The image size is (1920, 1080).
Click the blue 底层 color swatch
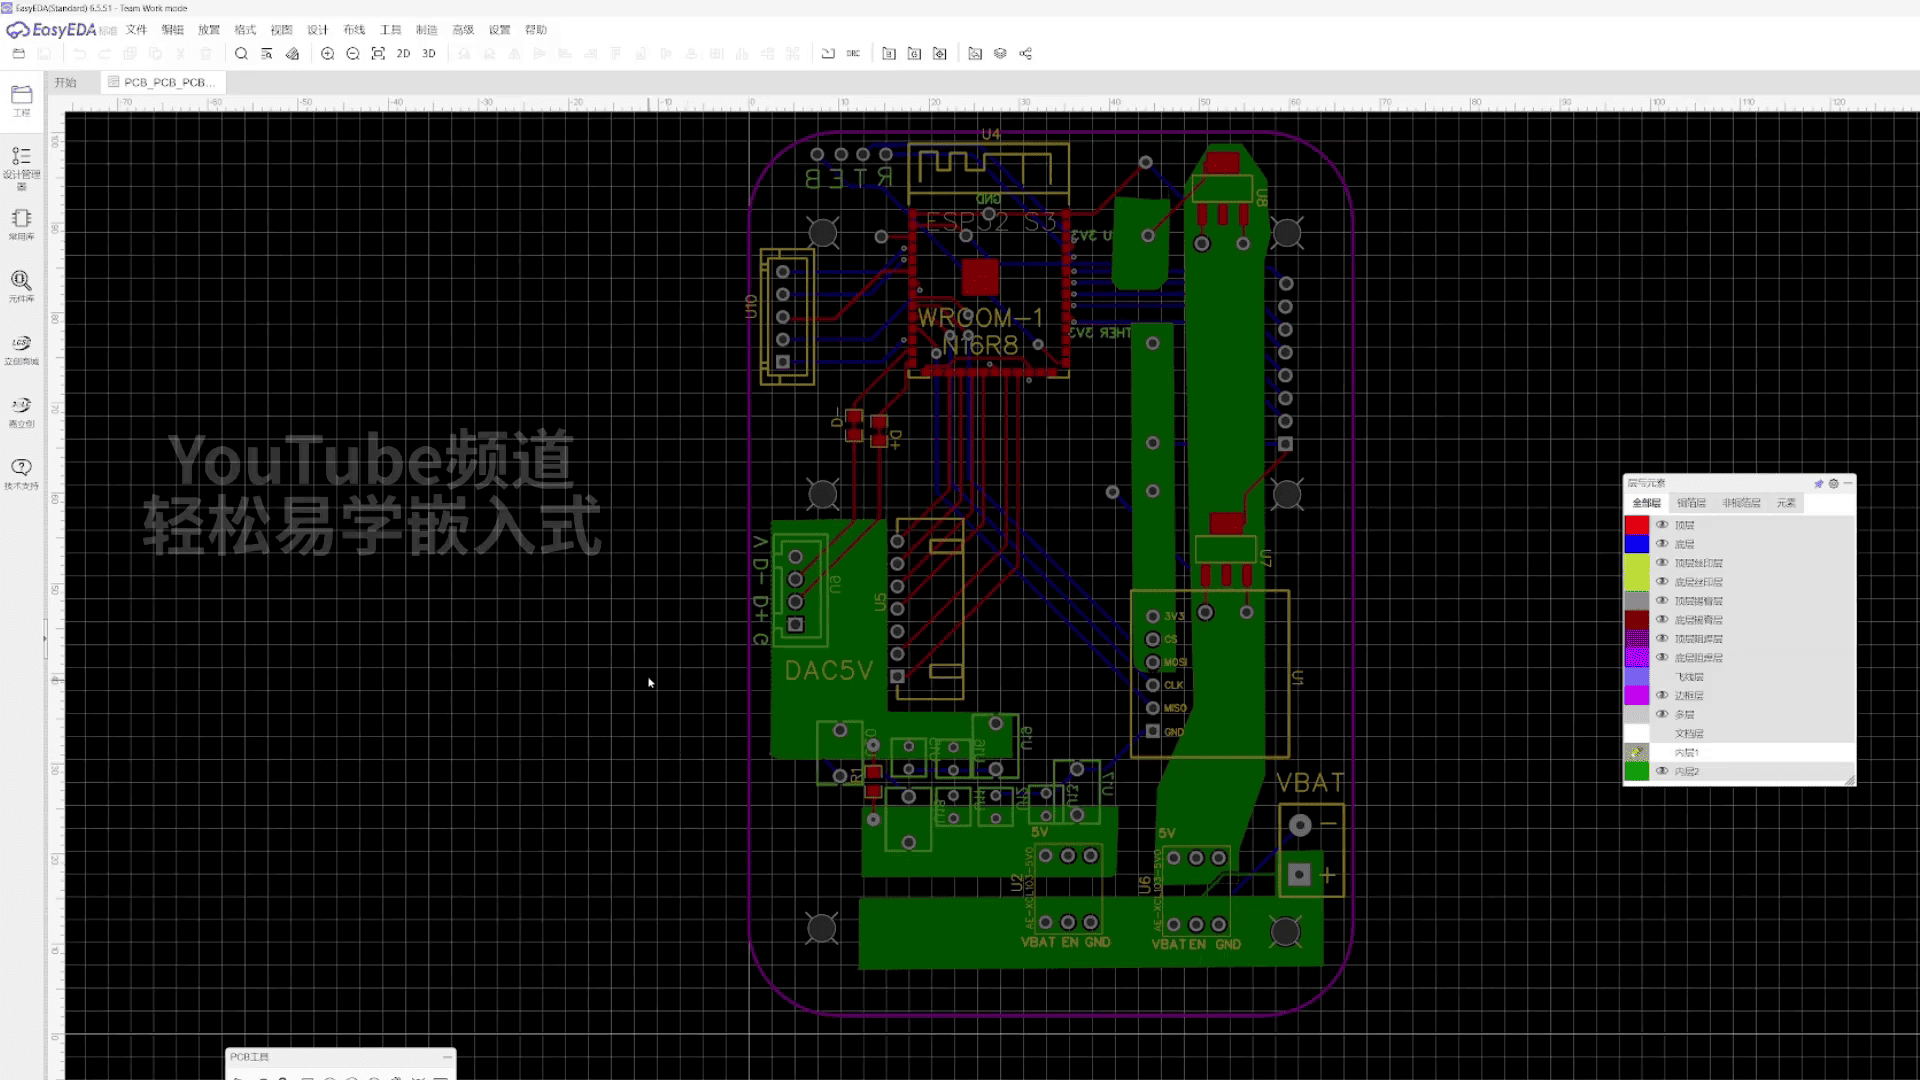[1637, 544]
